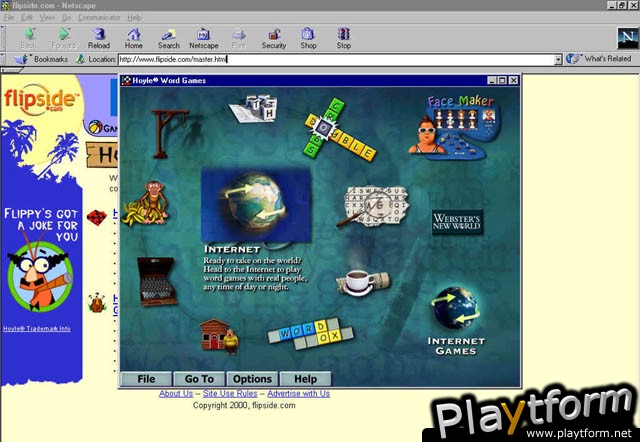The width and height of the screenshot is (640, 442).
Task: Open the Site Use Rules link
Action: (x=230, y=393)
